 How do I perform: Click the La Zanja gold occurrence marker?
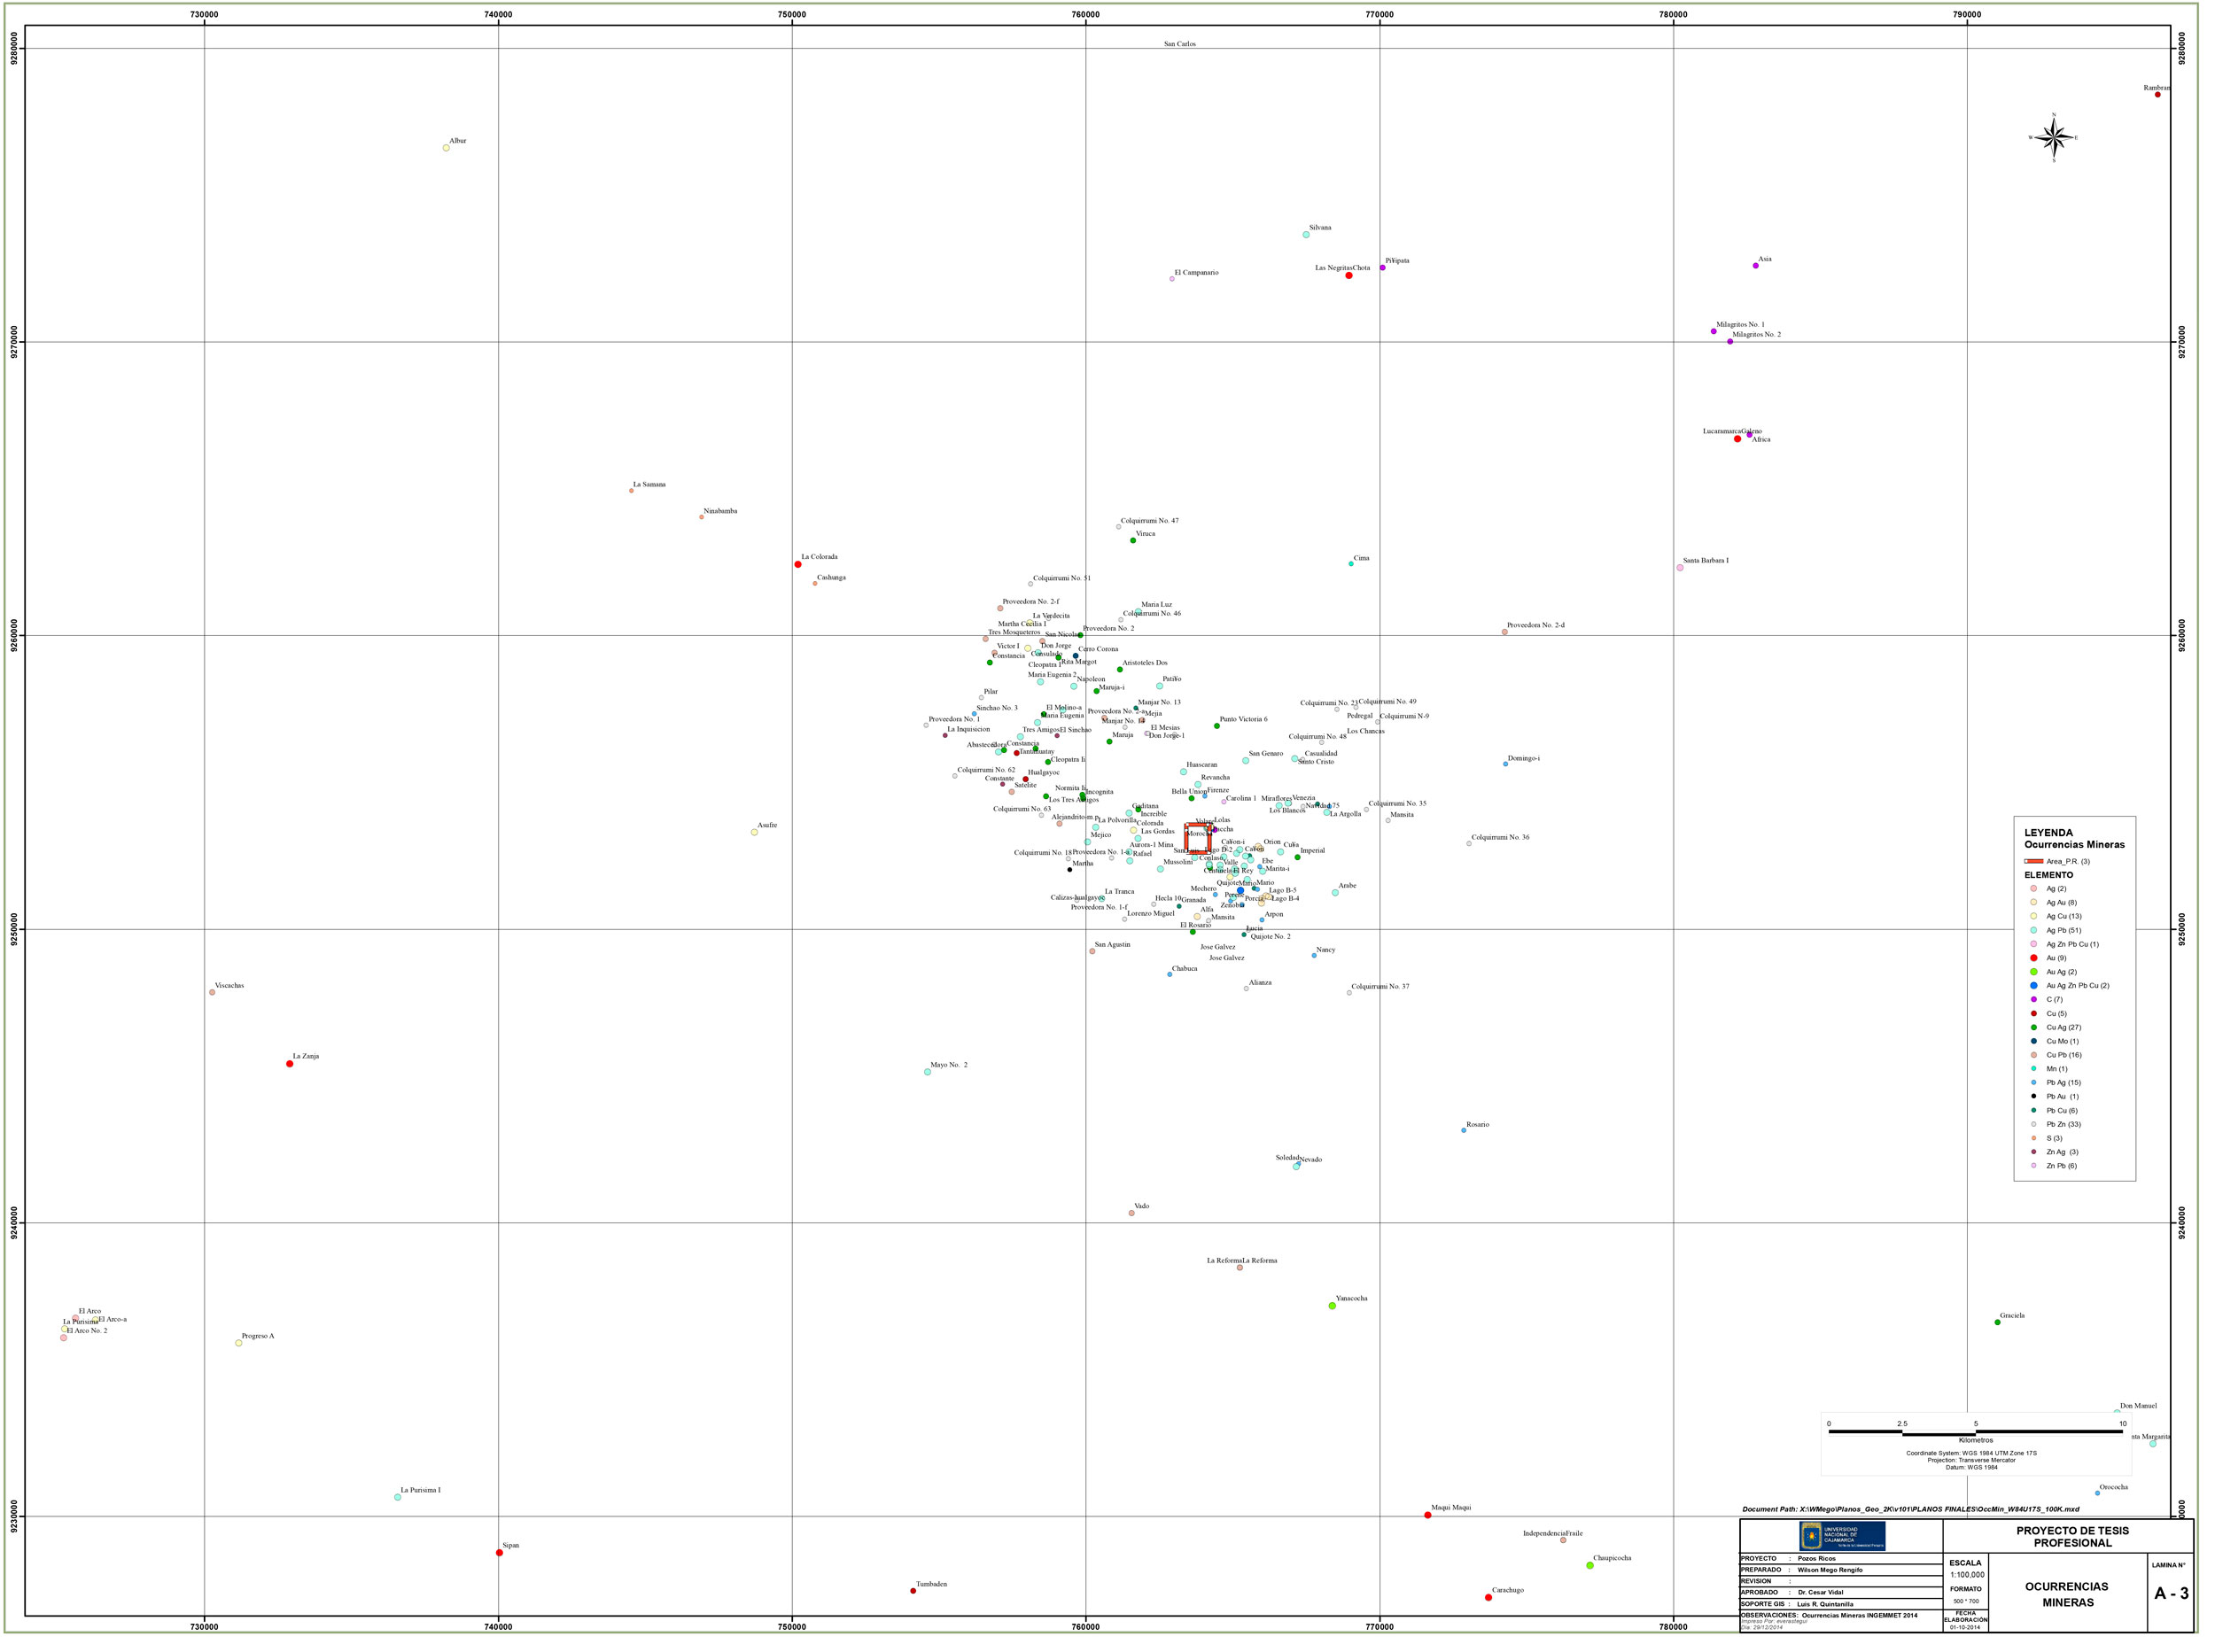click(290, 1064)
